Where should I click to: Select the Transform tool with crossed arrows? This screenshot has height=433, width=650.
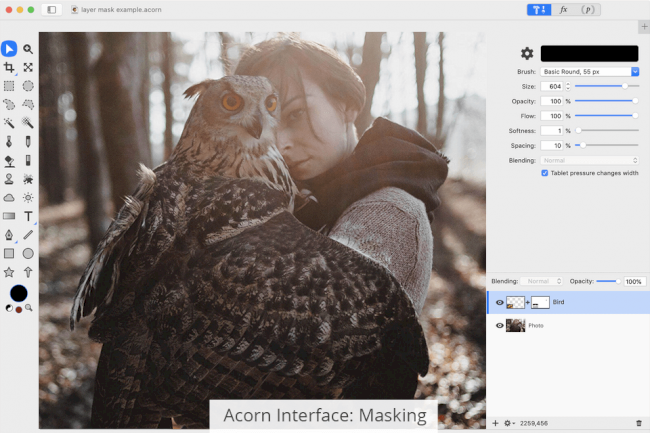28,67
